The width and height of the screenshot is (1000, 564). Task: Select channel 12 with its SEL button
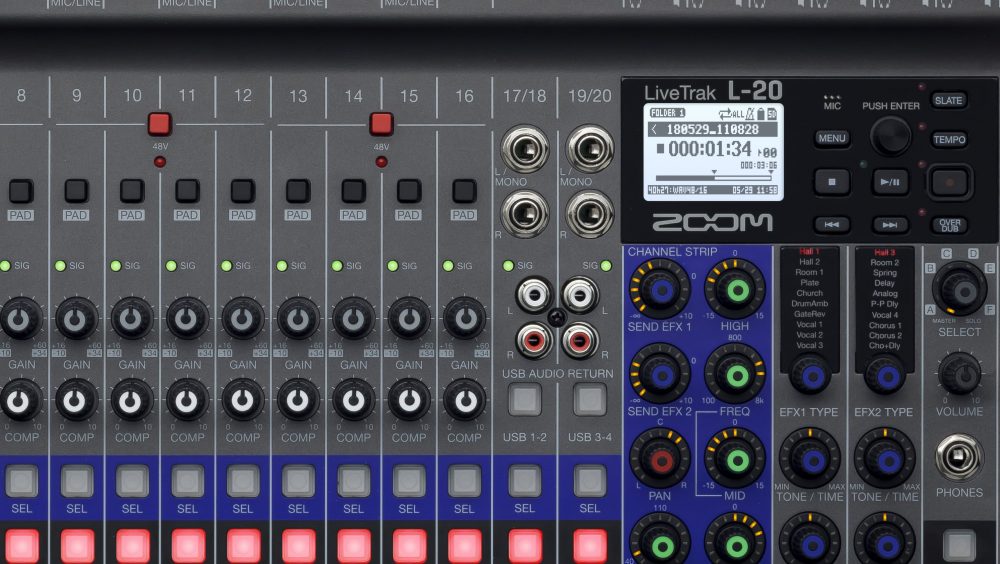coord(242,481)
